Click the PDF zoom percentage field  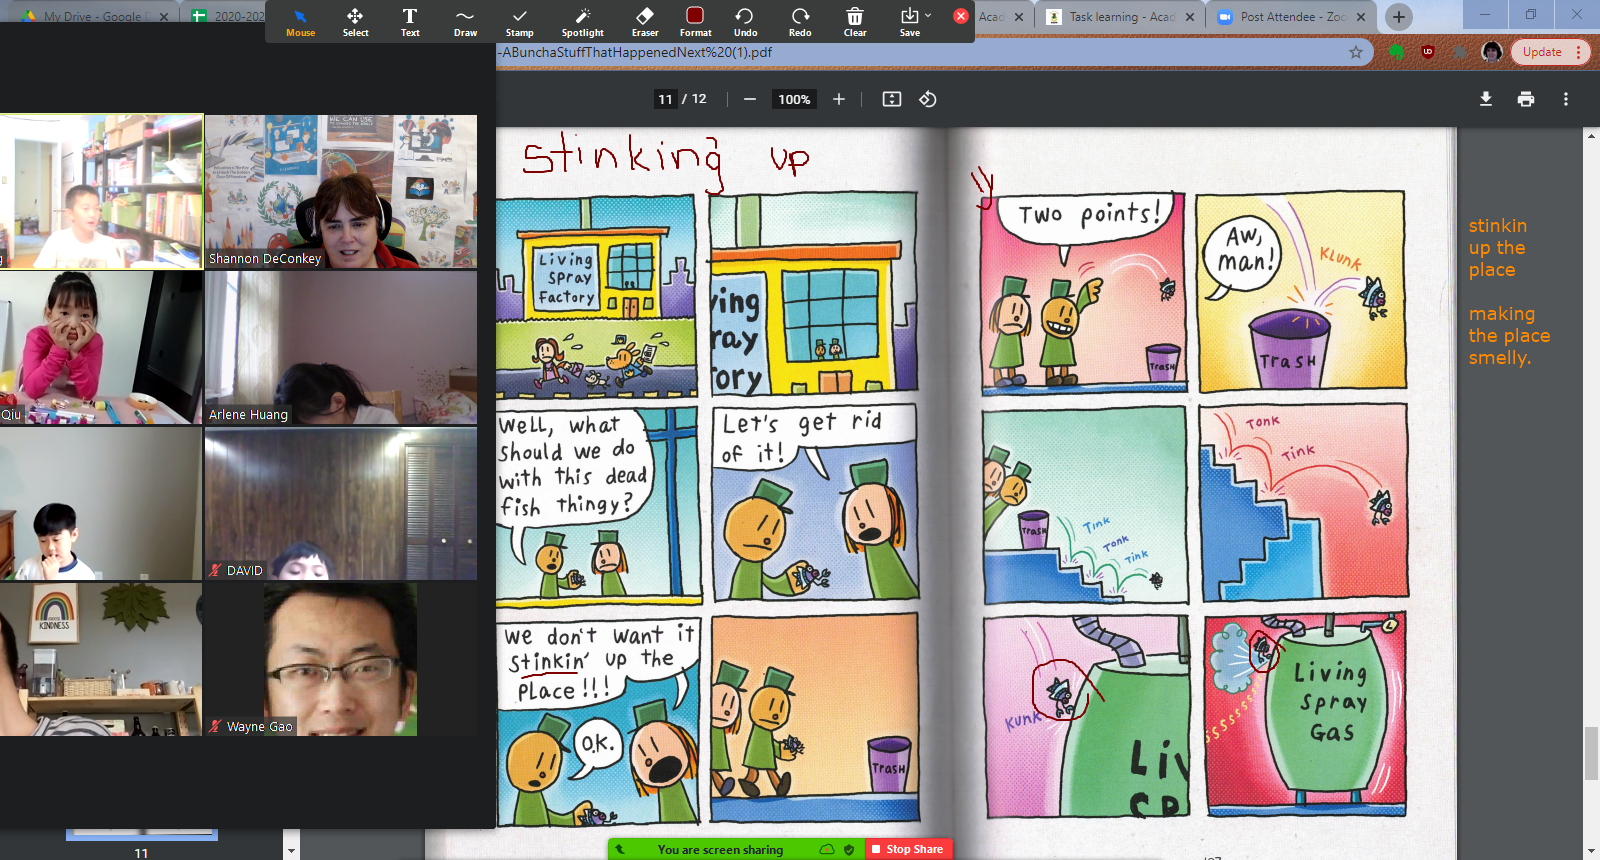(794, 99)
